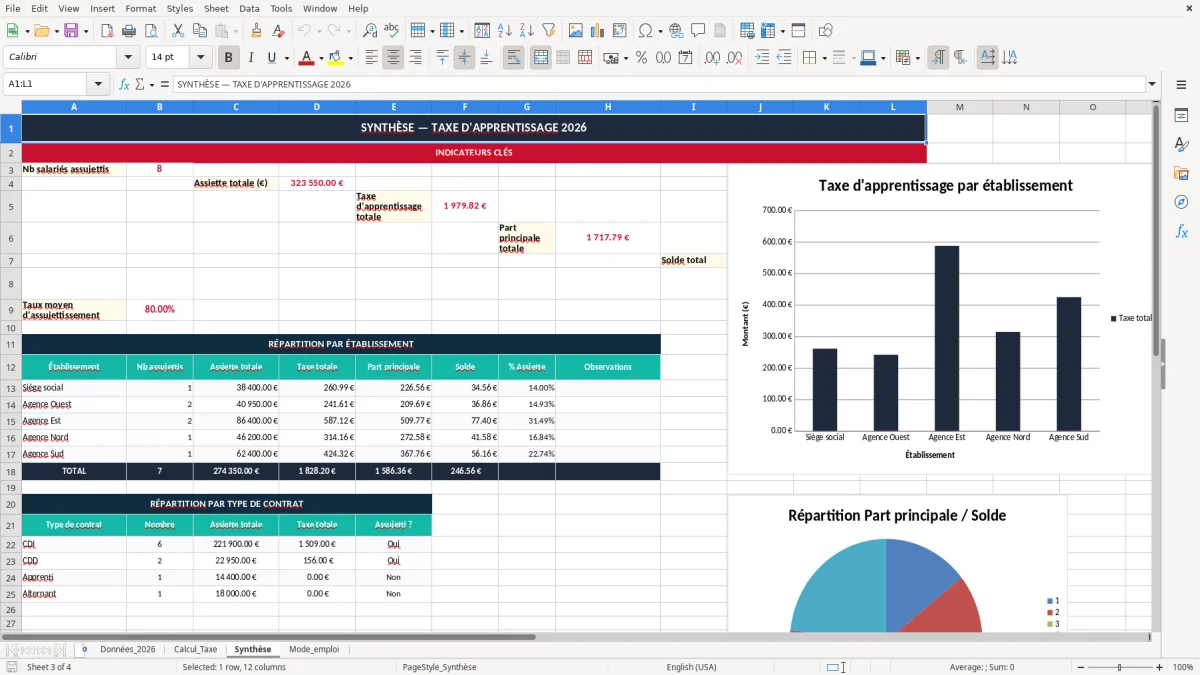Click the zoom out minus button
Screen dimensions: 1200x675
coord(1081,667)
